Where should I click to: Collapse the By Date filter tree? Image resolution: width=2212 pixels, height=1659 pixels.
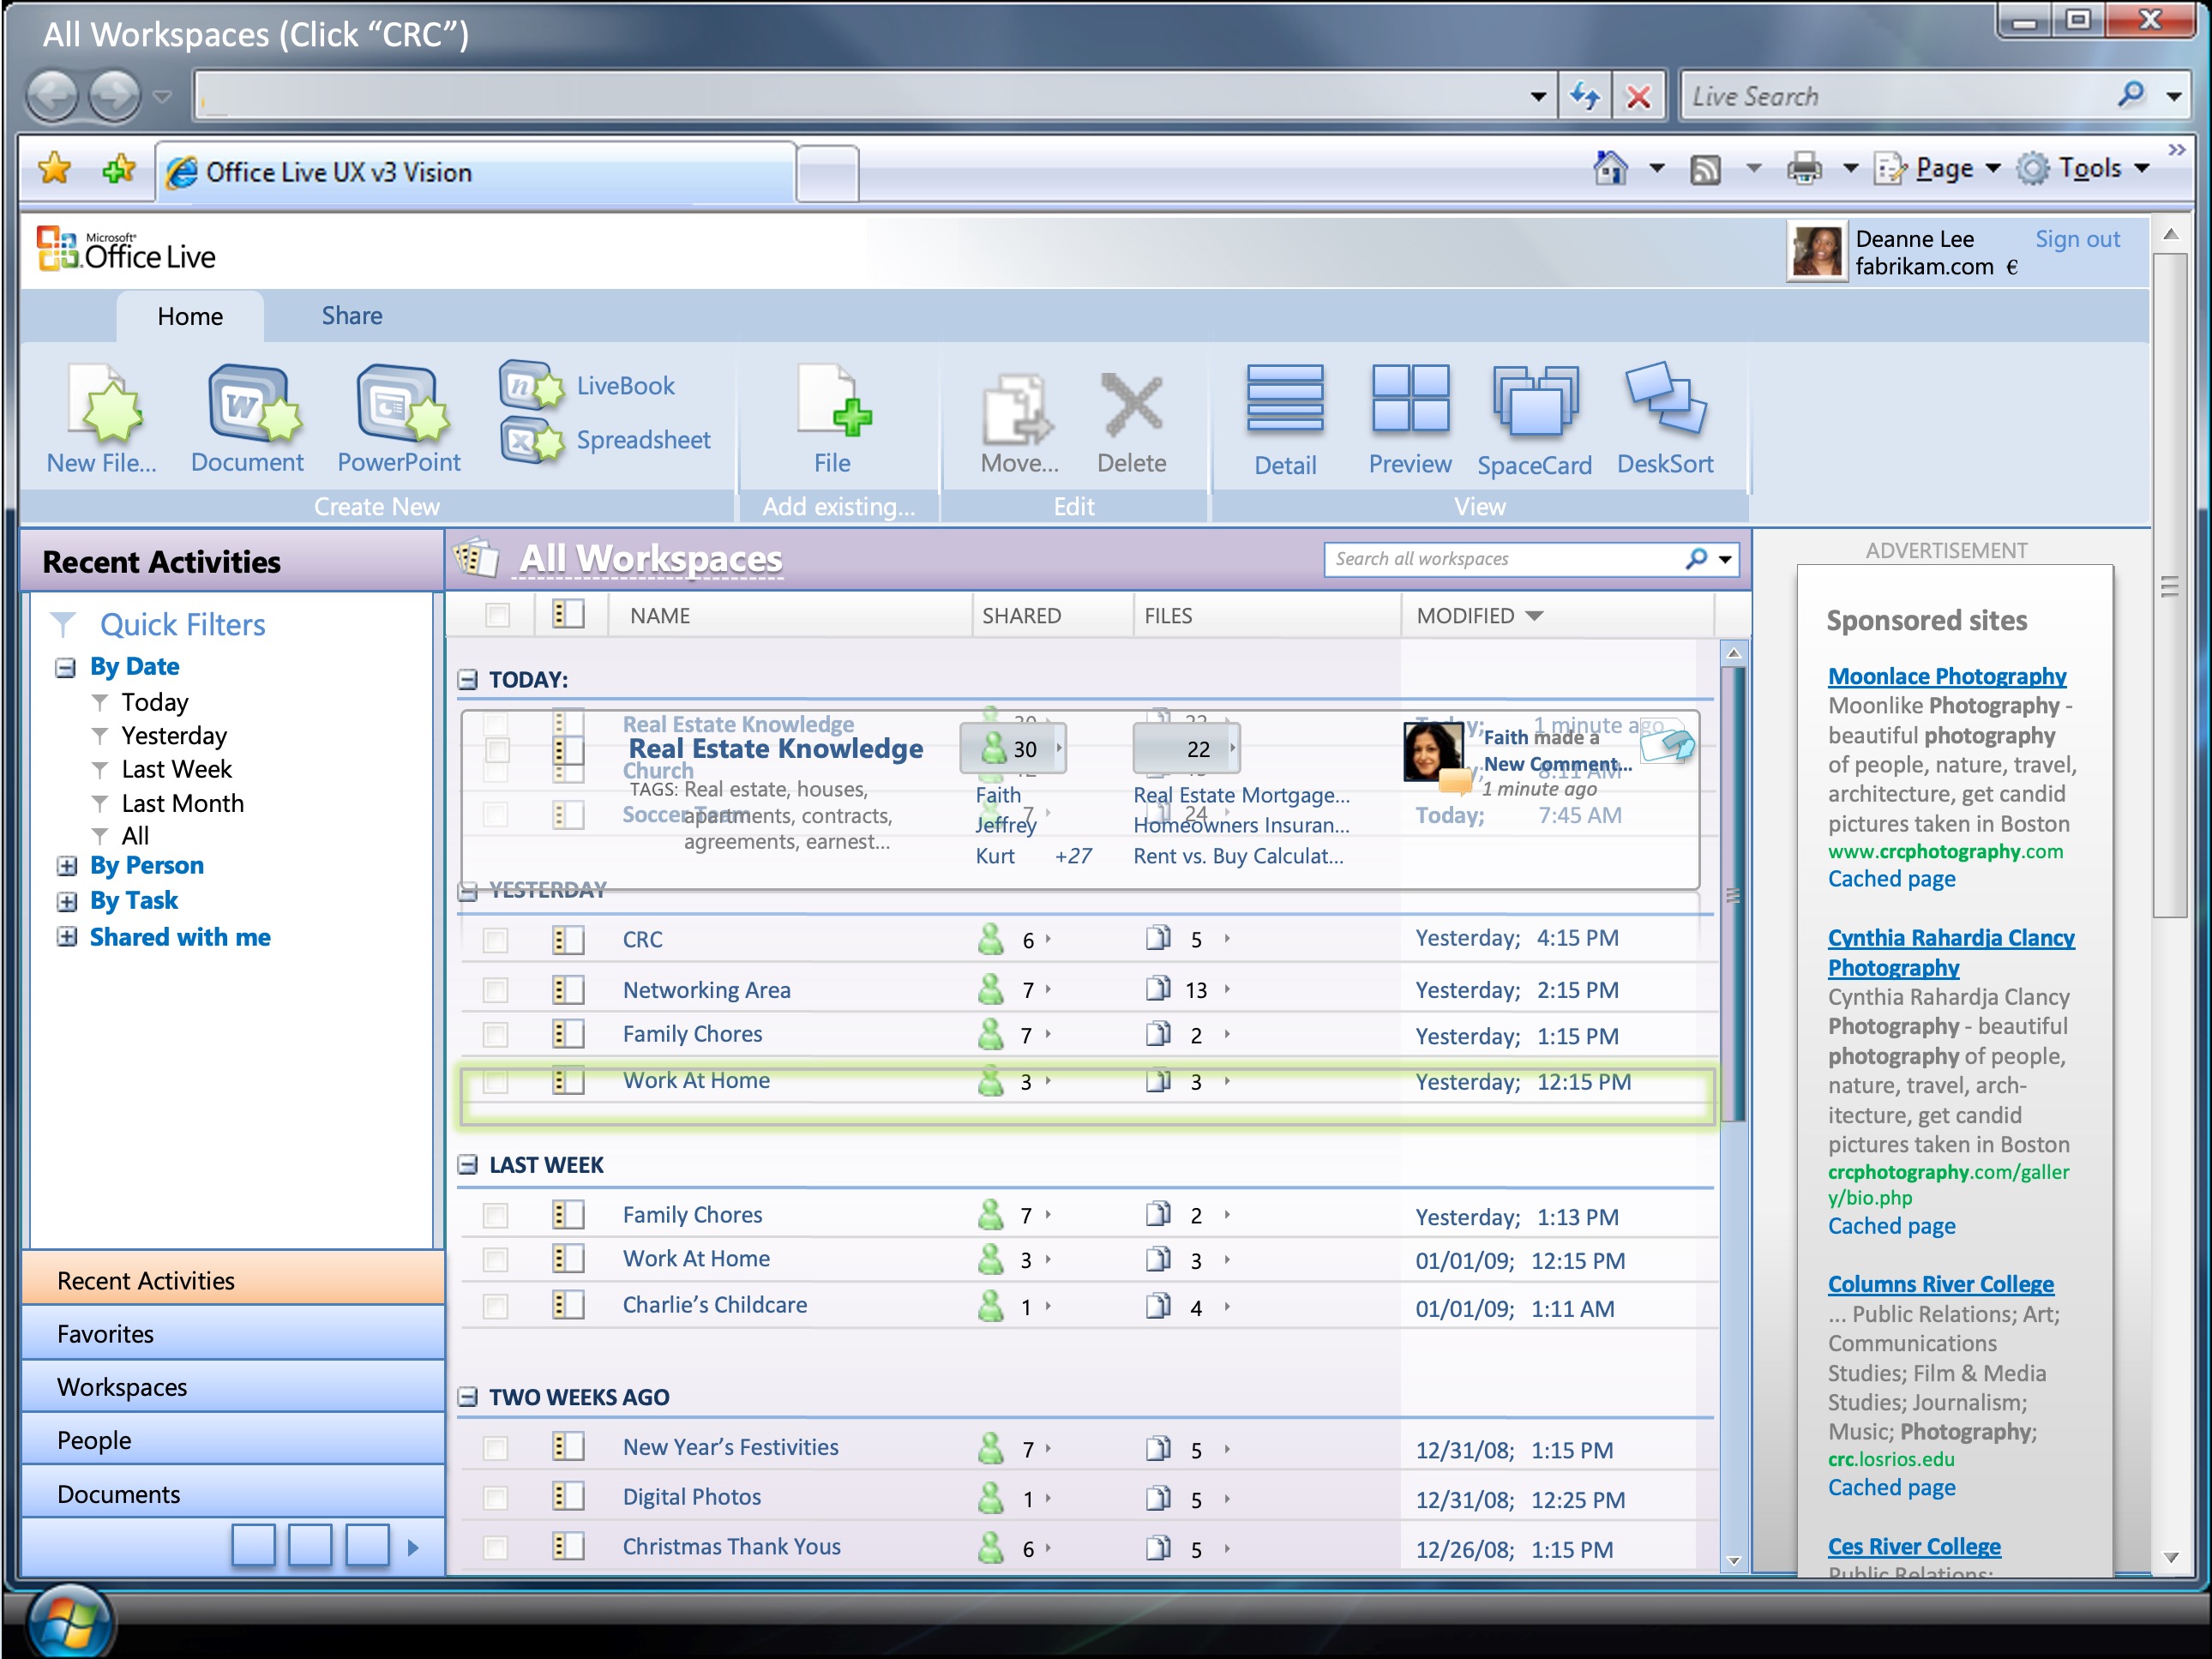click(x=65, y=667)
